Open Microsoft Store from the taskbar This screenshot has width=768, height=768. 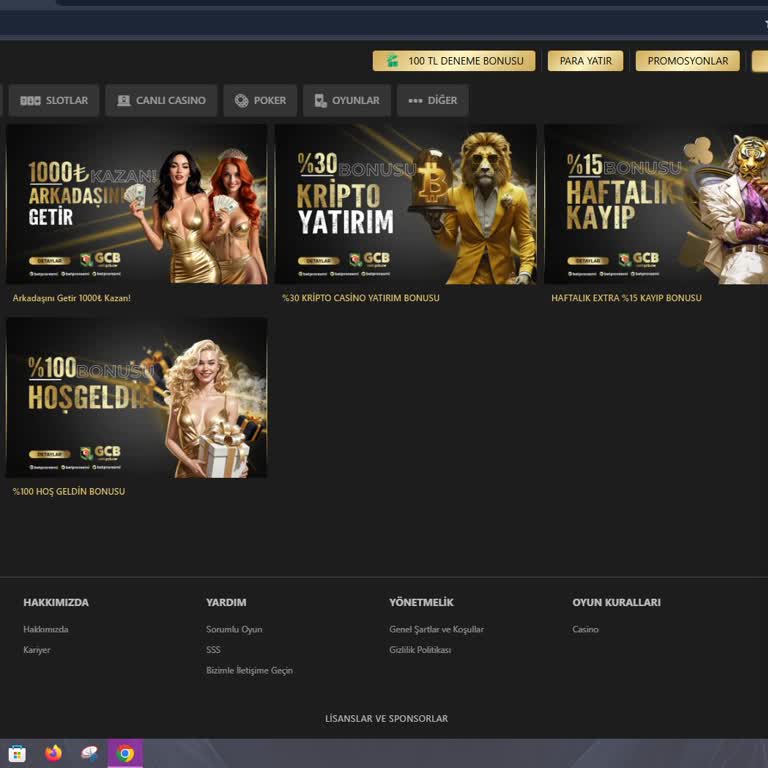coord(17,753)
